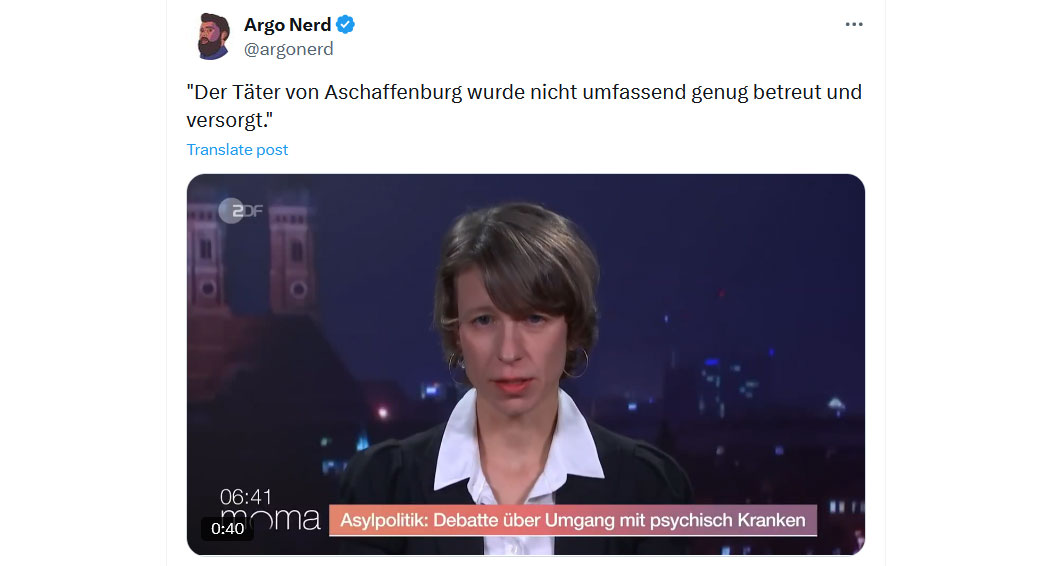The height and width of the screenshot is (566, 1050).
Task: Click the moma show logo in video
Action: (x=271, y=518)
